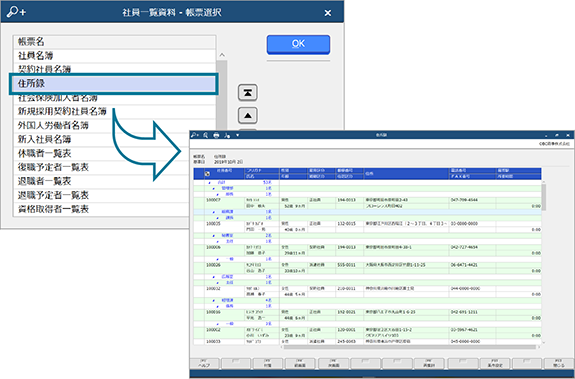Click the magnifier-plus icon in the dialog title bar
Viewport: 575px width, 379px height.
click(x=16, y=12)
